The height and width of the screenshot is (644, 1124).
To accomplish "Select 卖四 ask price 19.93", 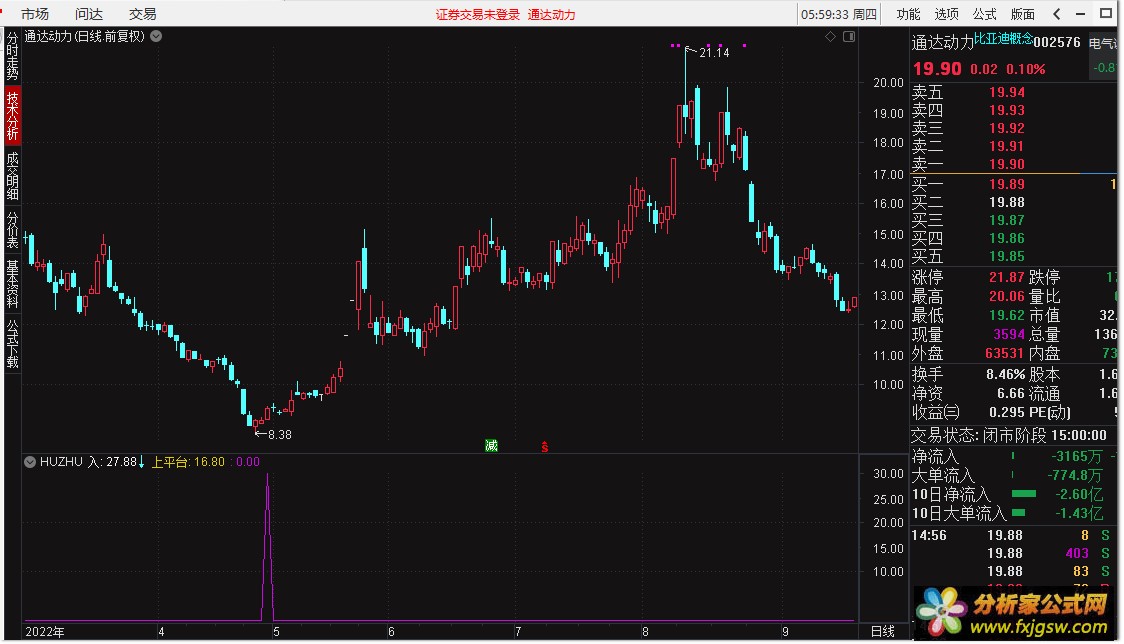I will pos(1006,110).
